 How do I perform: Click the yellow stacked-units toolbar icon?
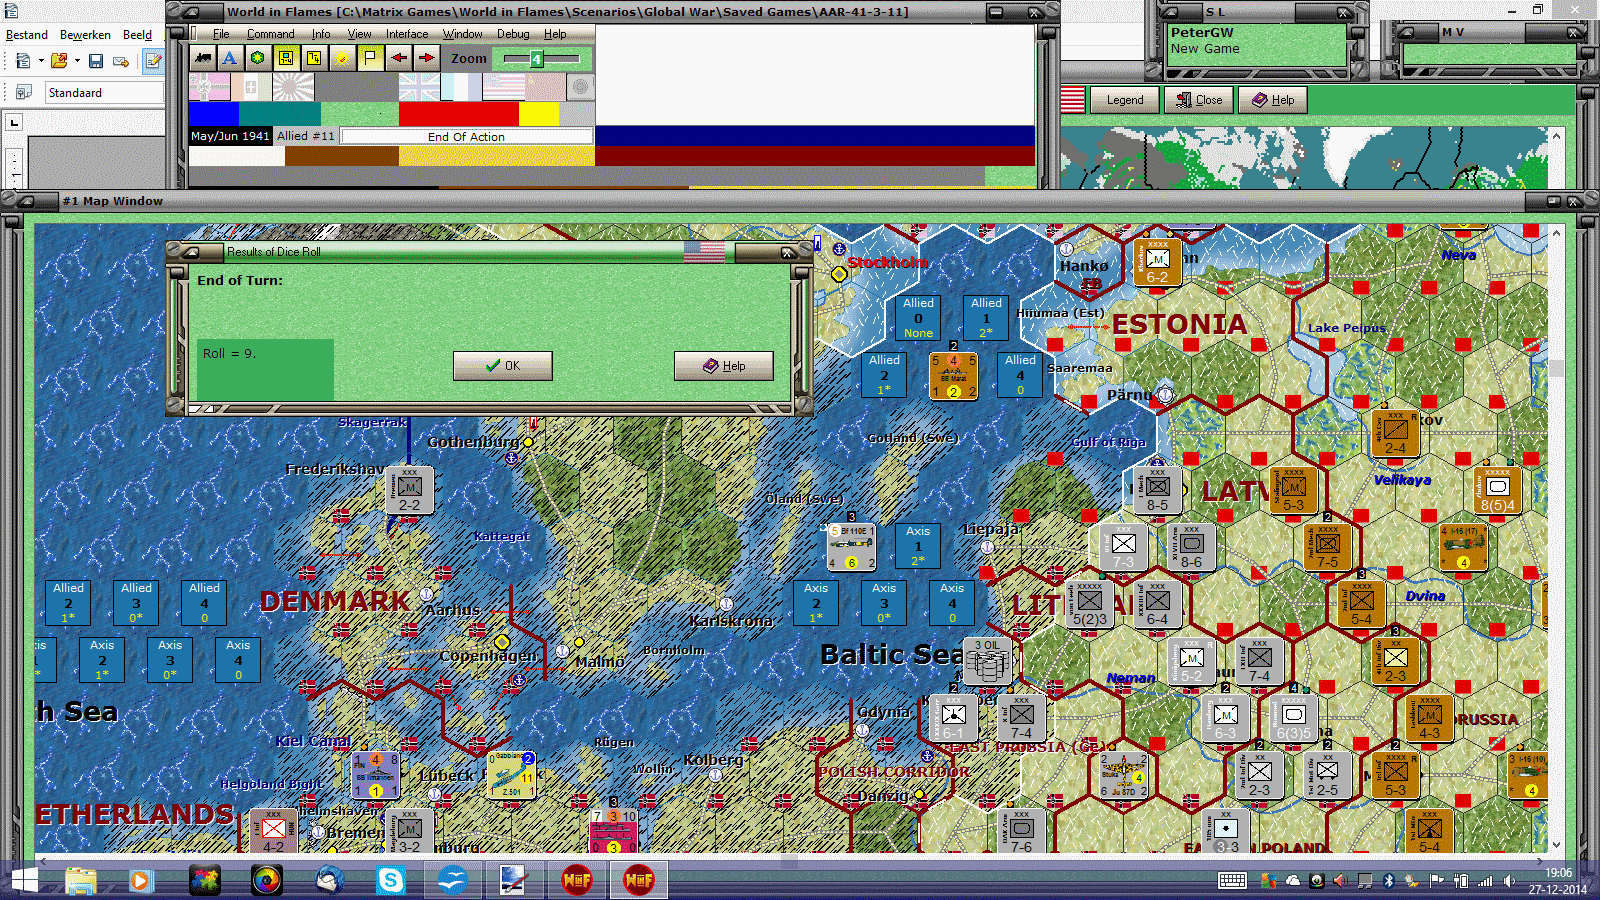(x=314, y=58)
